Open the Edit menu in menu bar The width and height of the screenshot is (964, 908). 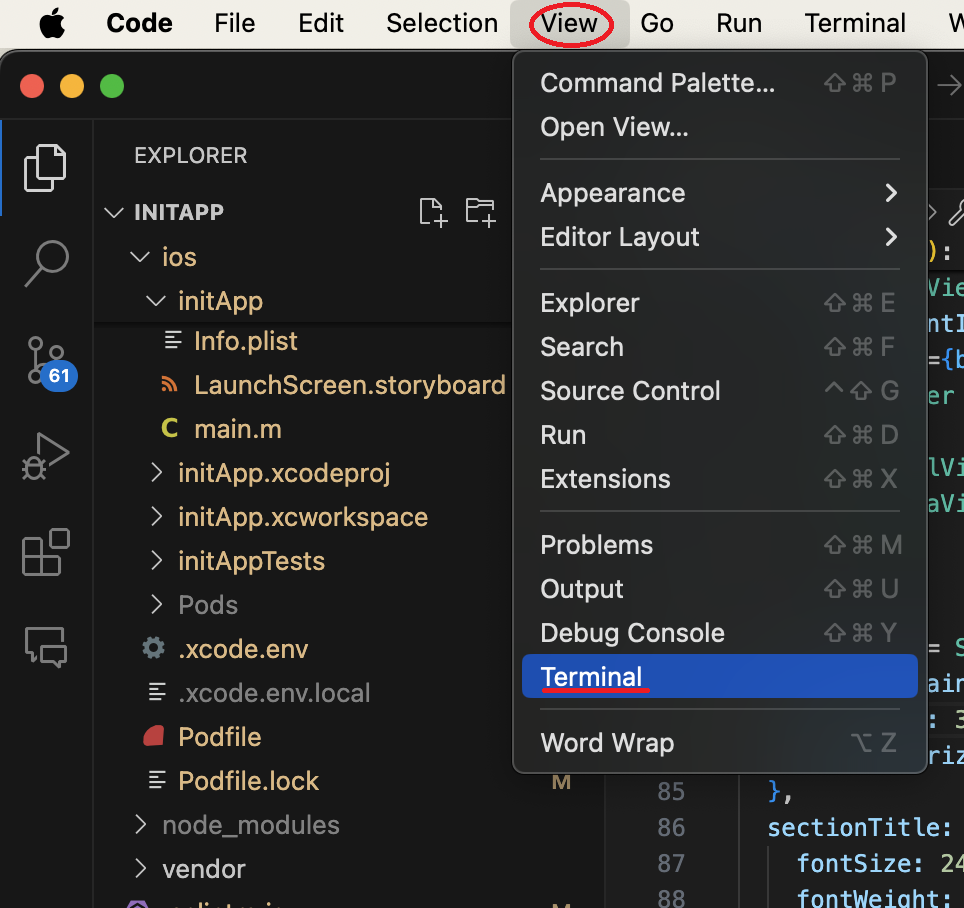pos(321,23)
